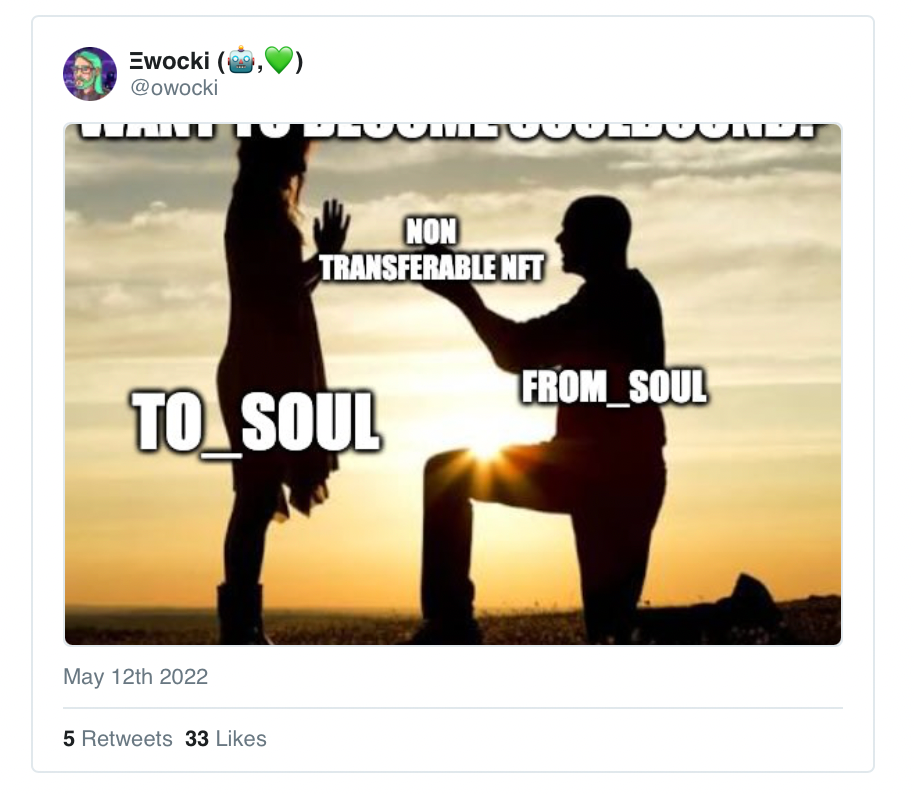Image resolution: width=914 pixels, height=794 pixels.
Task: Click the green heart emoji in the name
Action: point(279,61)
